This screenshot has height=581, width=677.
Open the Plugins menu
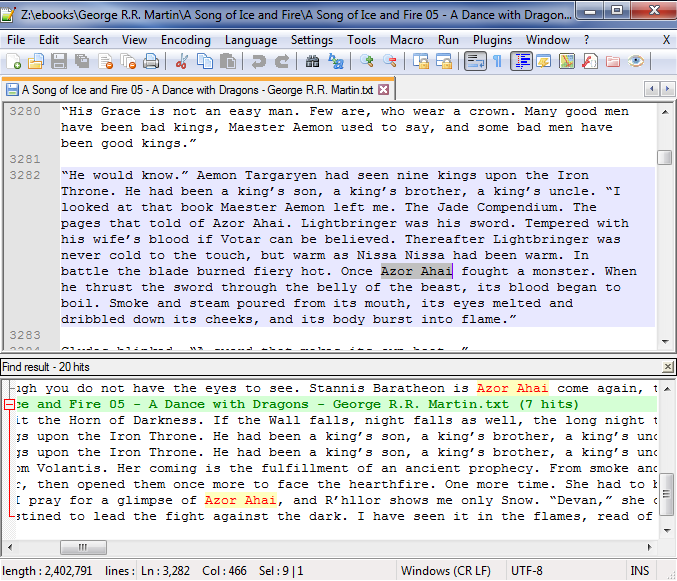(492, 40)
